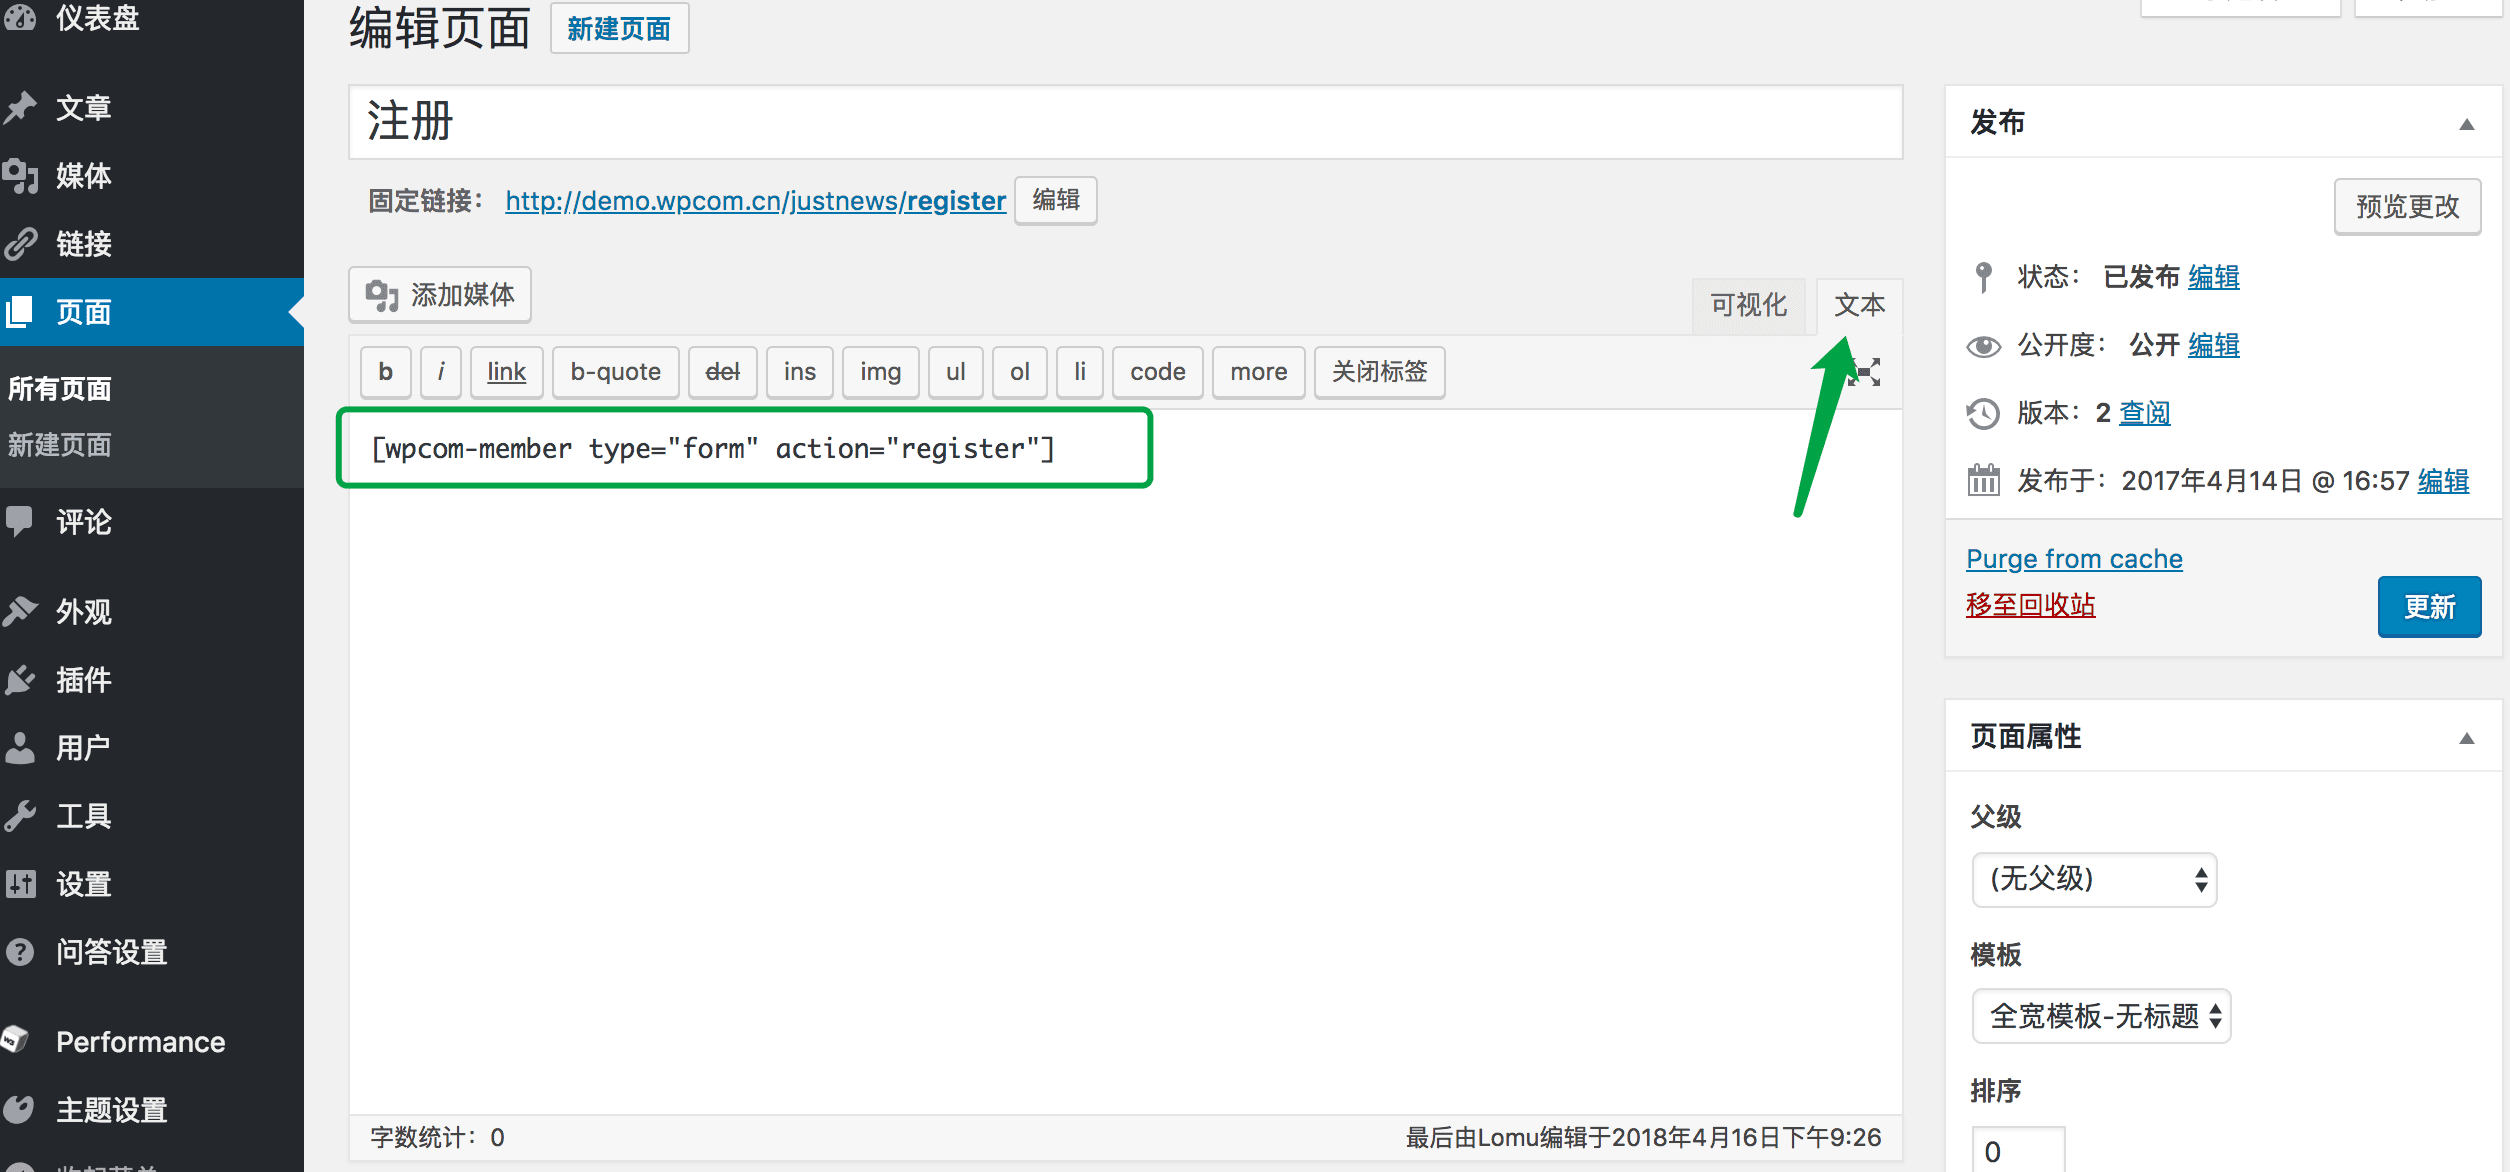Collapse the Page Attributes panel

coord(2466,738)
